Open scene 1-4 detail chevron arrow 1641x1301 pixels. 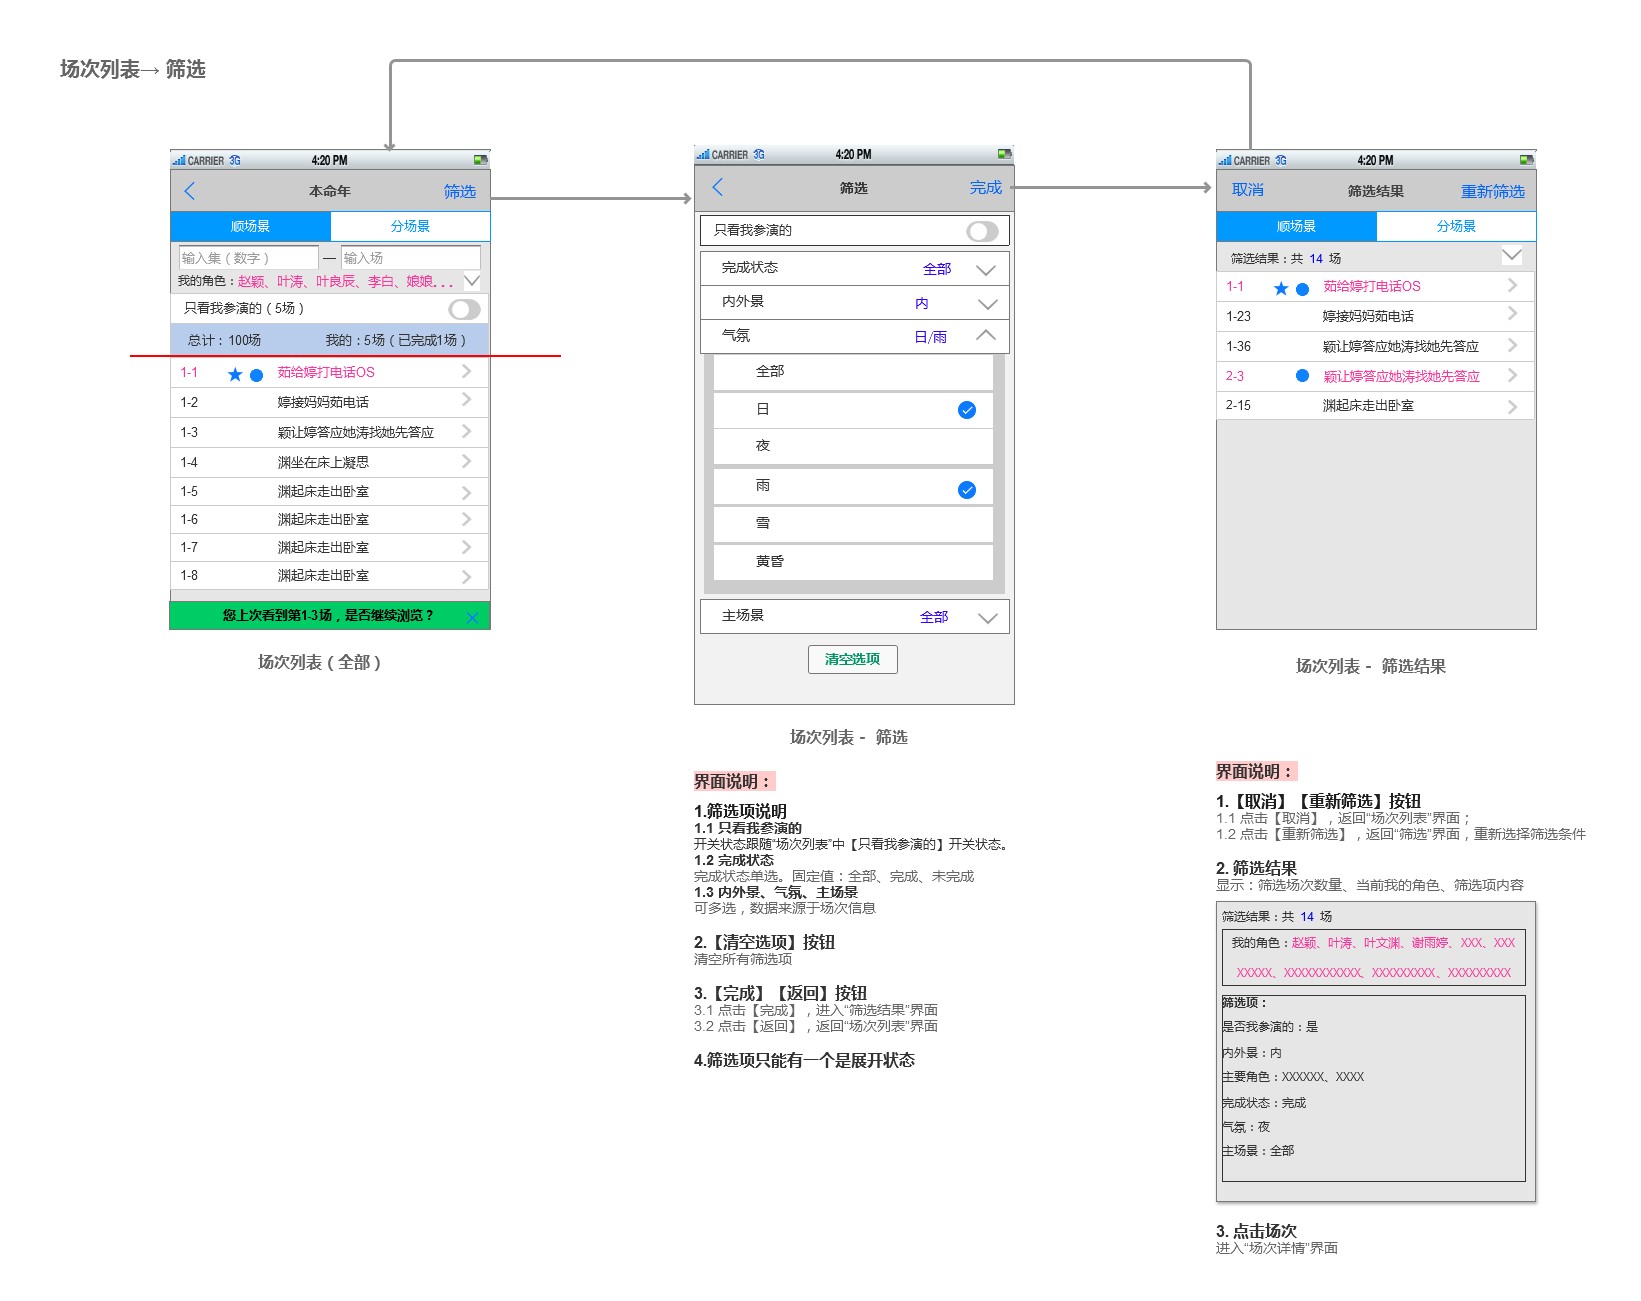point(466,461)
